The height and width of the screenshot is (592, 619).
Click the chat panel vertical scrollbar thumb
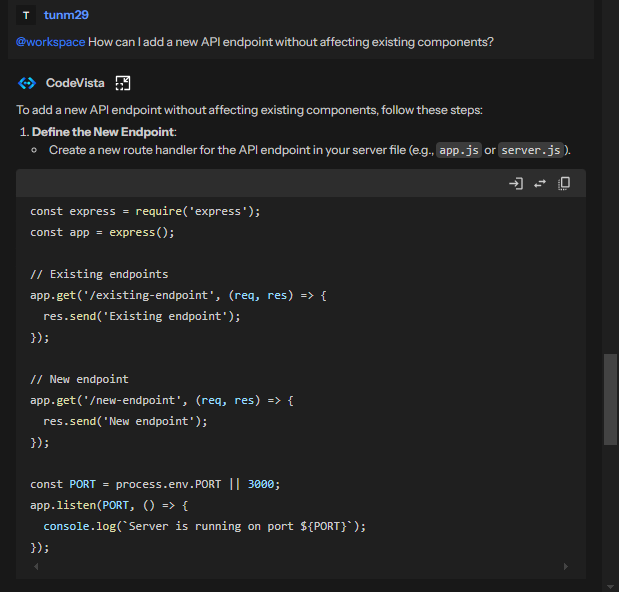click(610, 400)
